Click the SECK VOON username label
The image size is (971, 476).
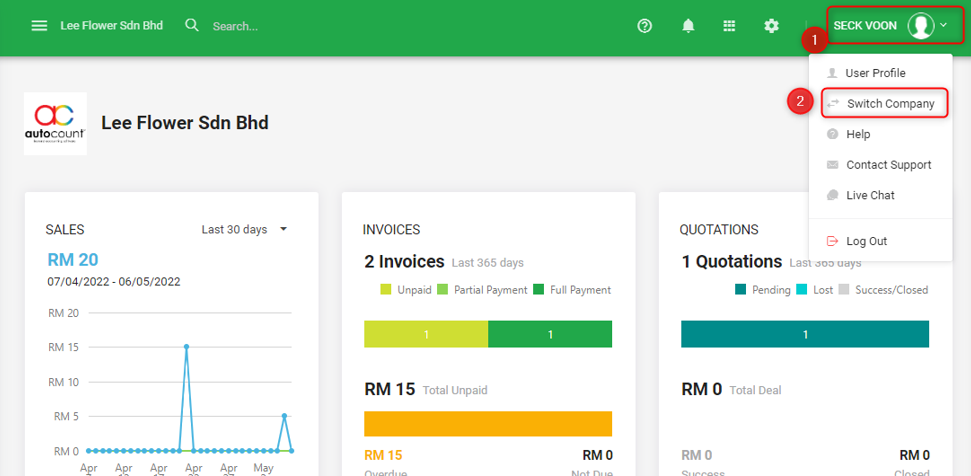tap(865, 25)
